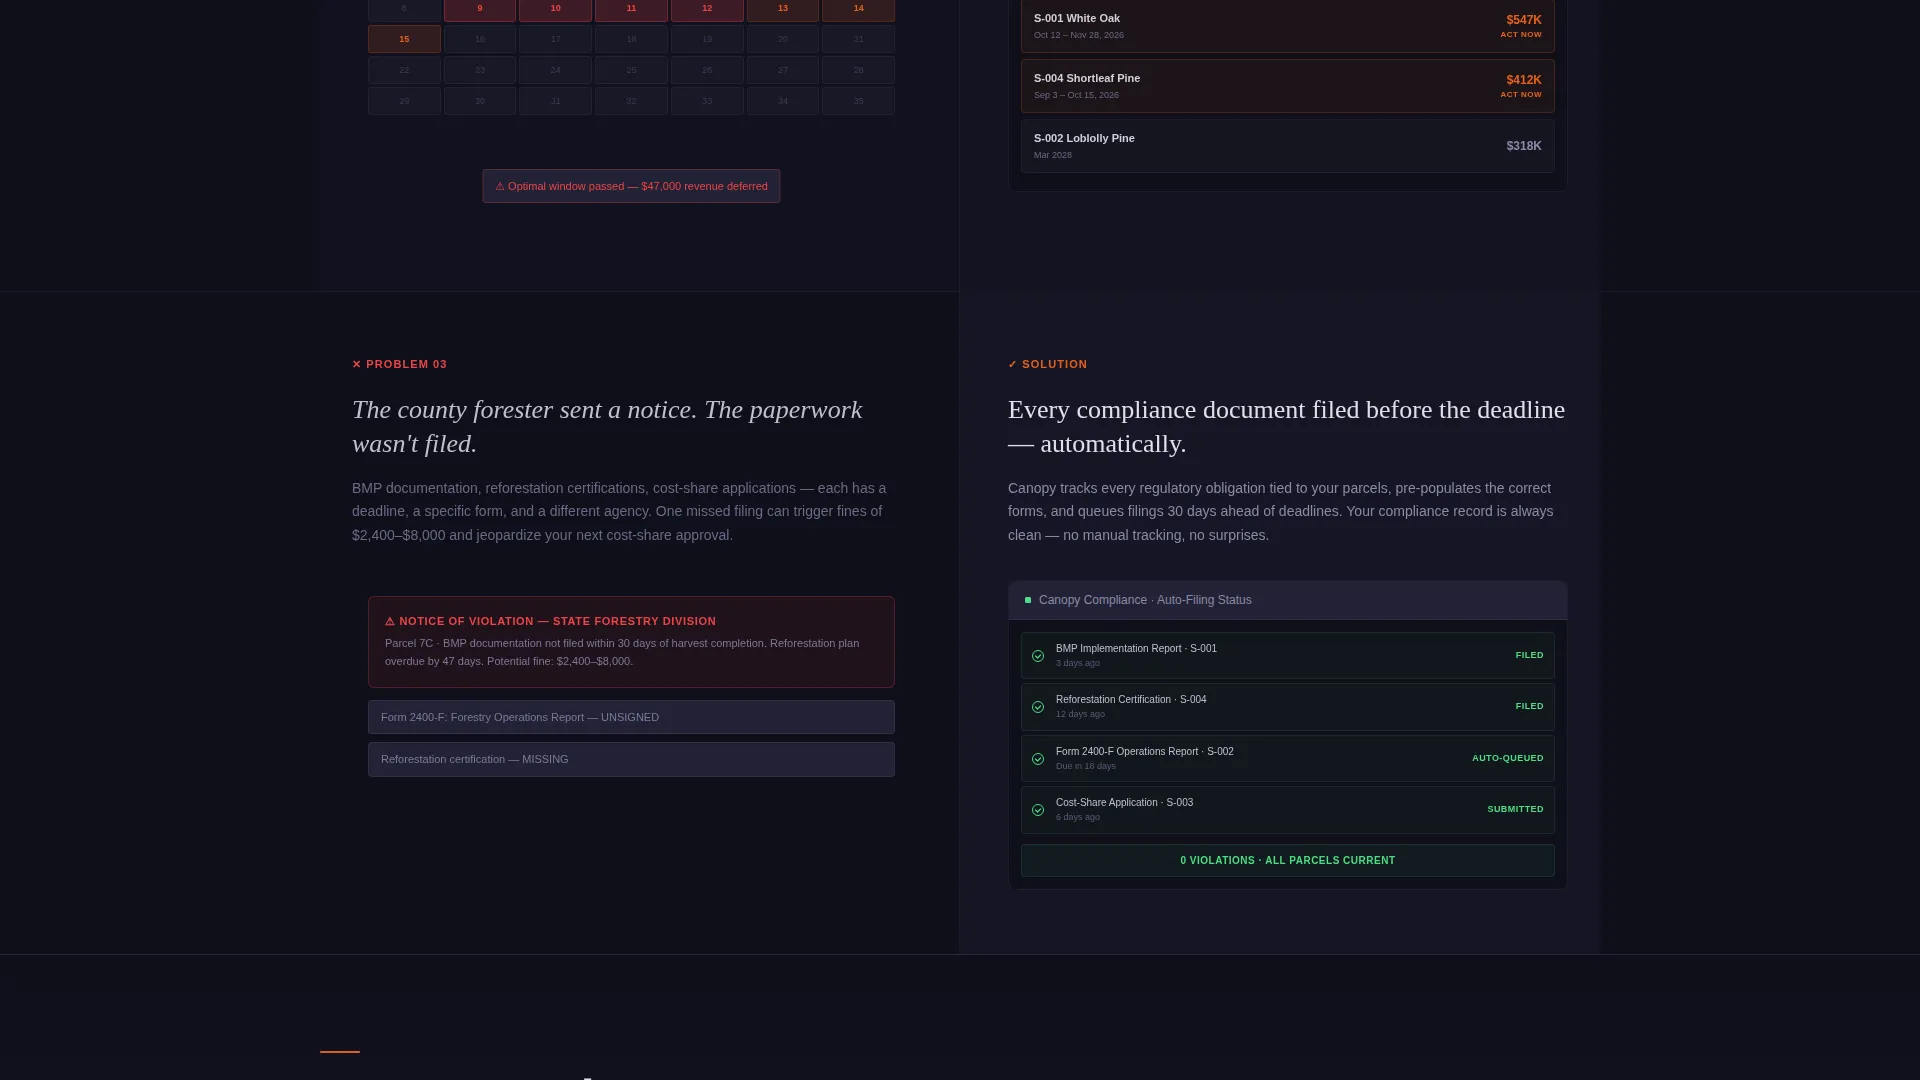The height and width of the screenshot is (1080, 1920).
Task: Select calendar day 9
Action: 480,10
